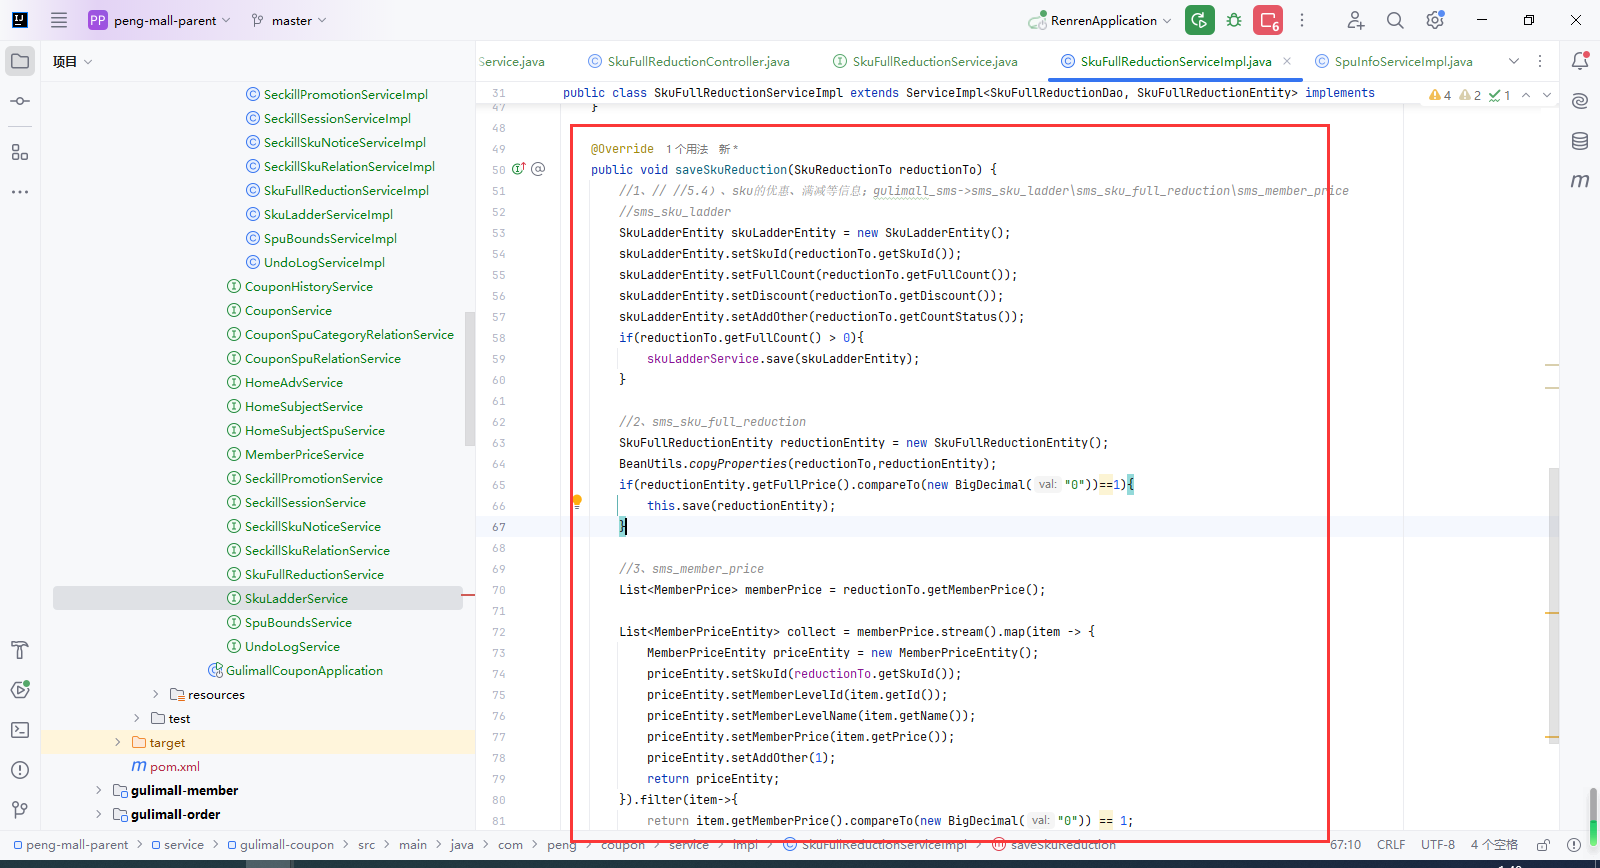Open the Git tool window

pos(20,810)
